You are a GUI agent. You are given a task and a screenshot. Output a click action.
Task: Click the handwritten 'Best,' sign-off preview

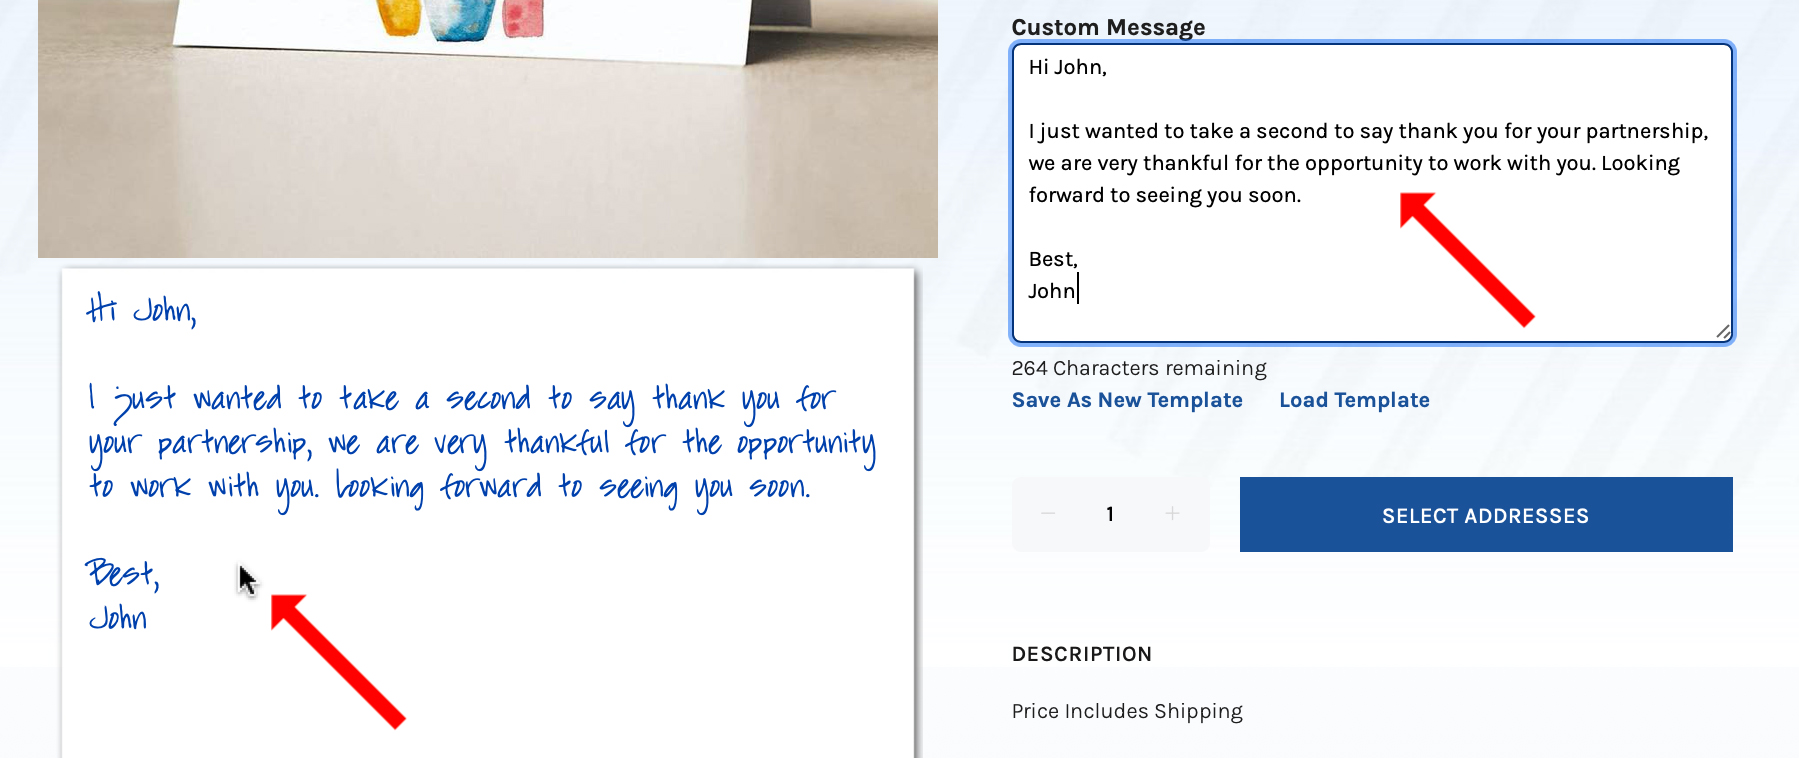coord(122,573)
